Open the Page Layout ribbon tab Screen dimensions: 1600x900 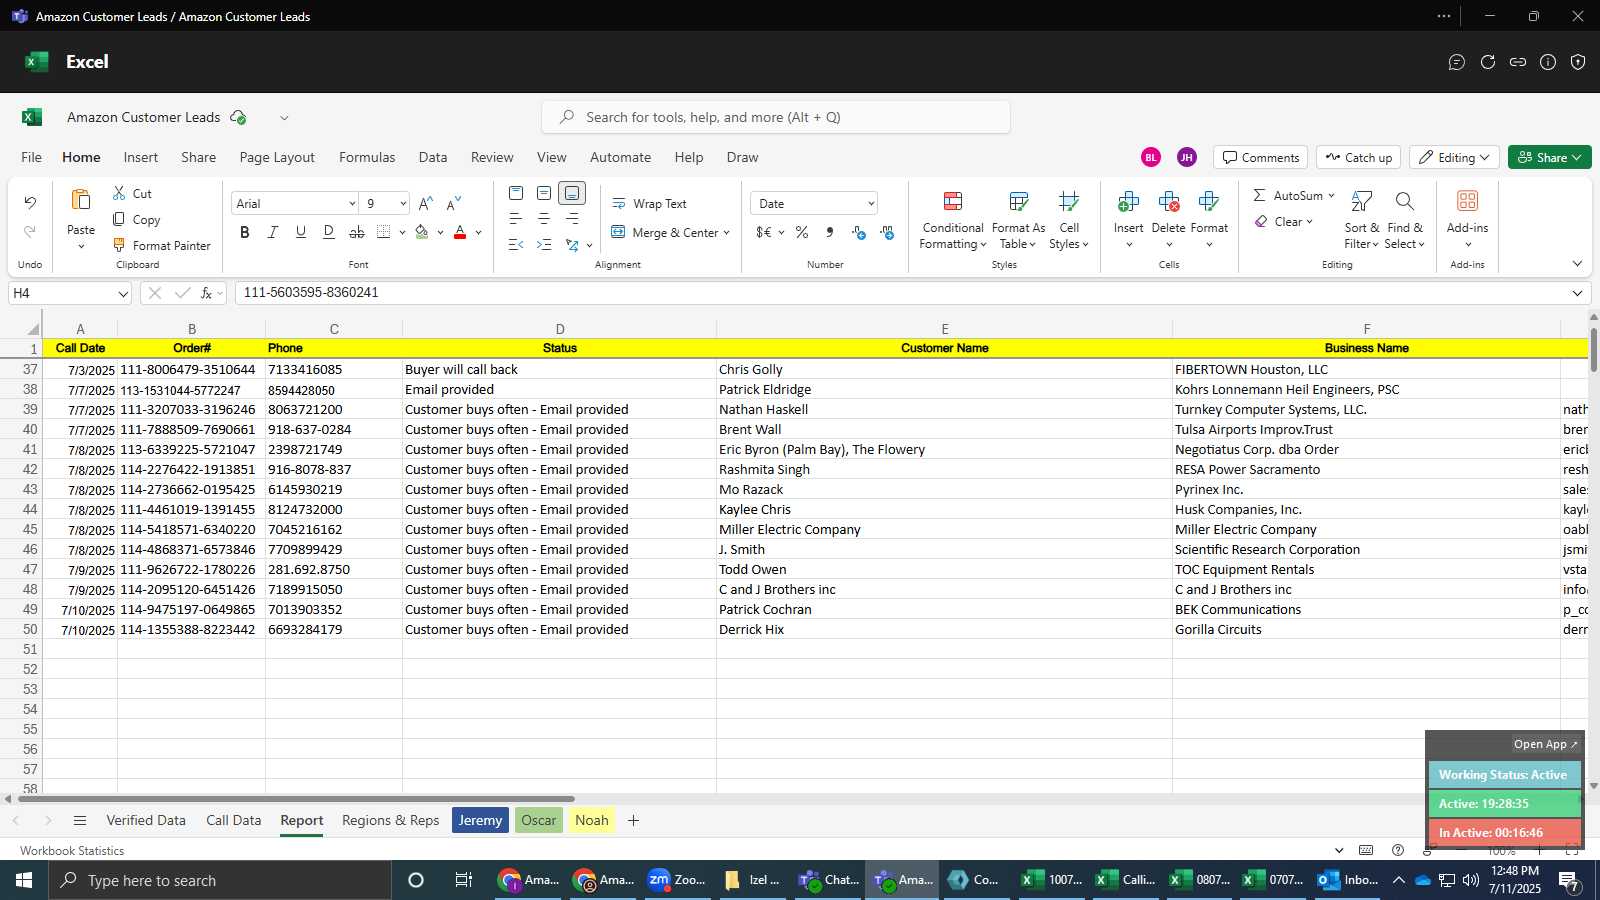277,157
